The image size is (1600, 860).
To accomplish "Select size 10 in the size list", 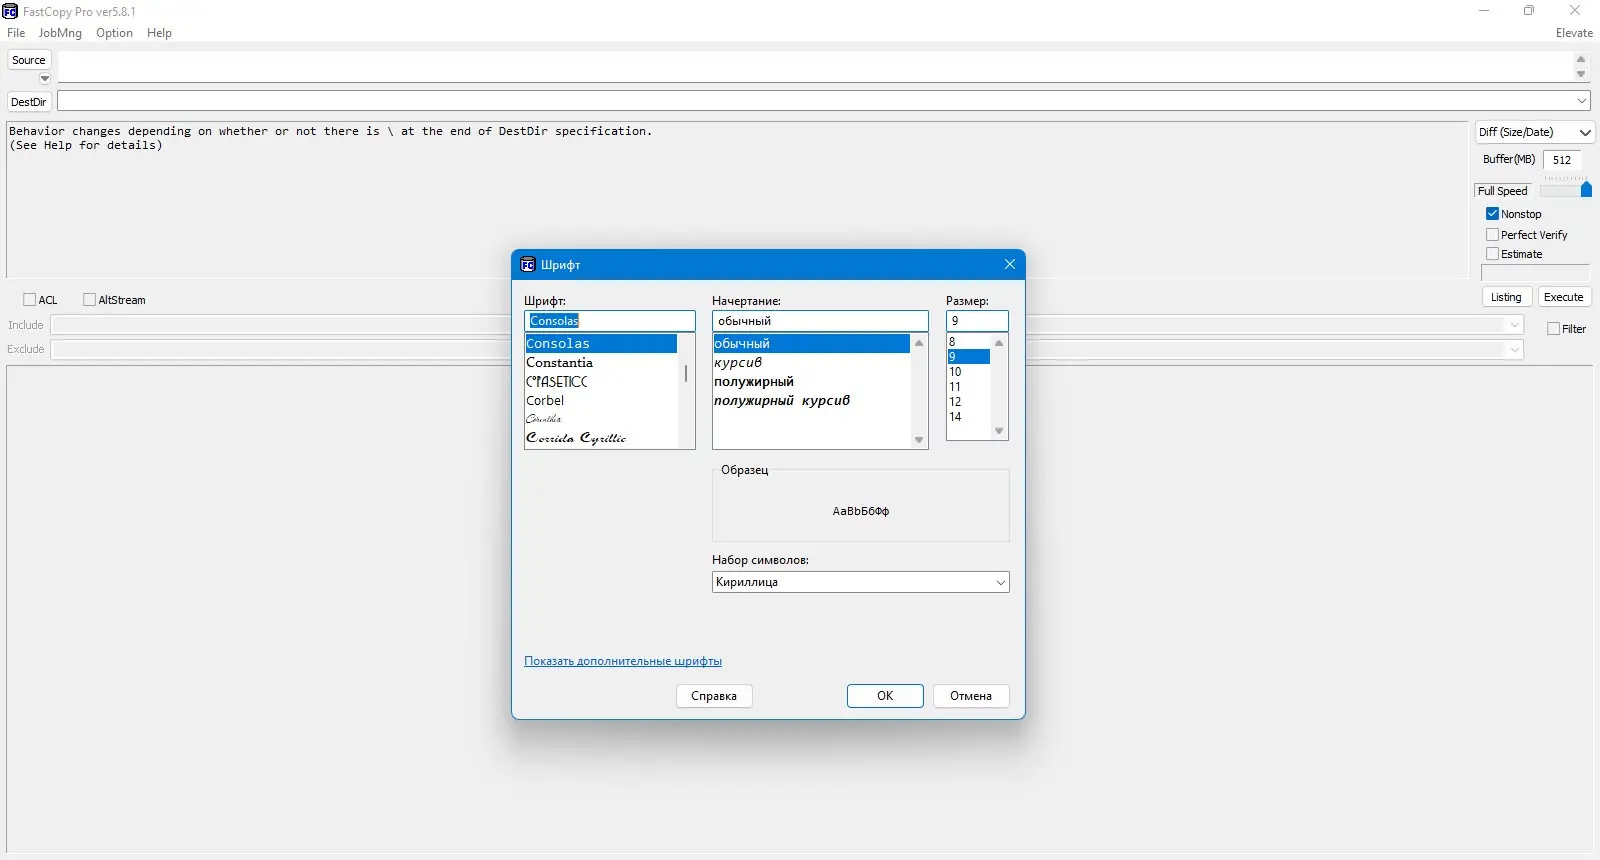I will tap(968, 371).
